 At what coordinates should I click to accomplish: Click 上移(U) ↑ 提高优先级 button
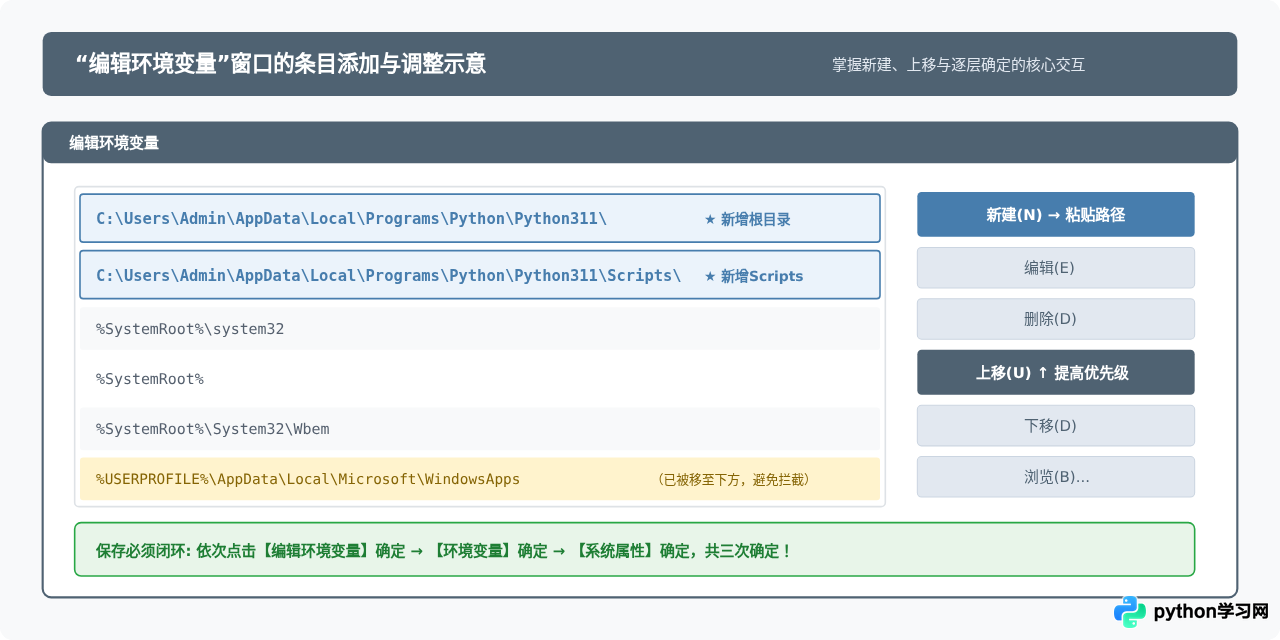[1055, 372]
